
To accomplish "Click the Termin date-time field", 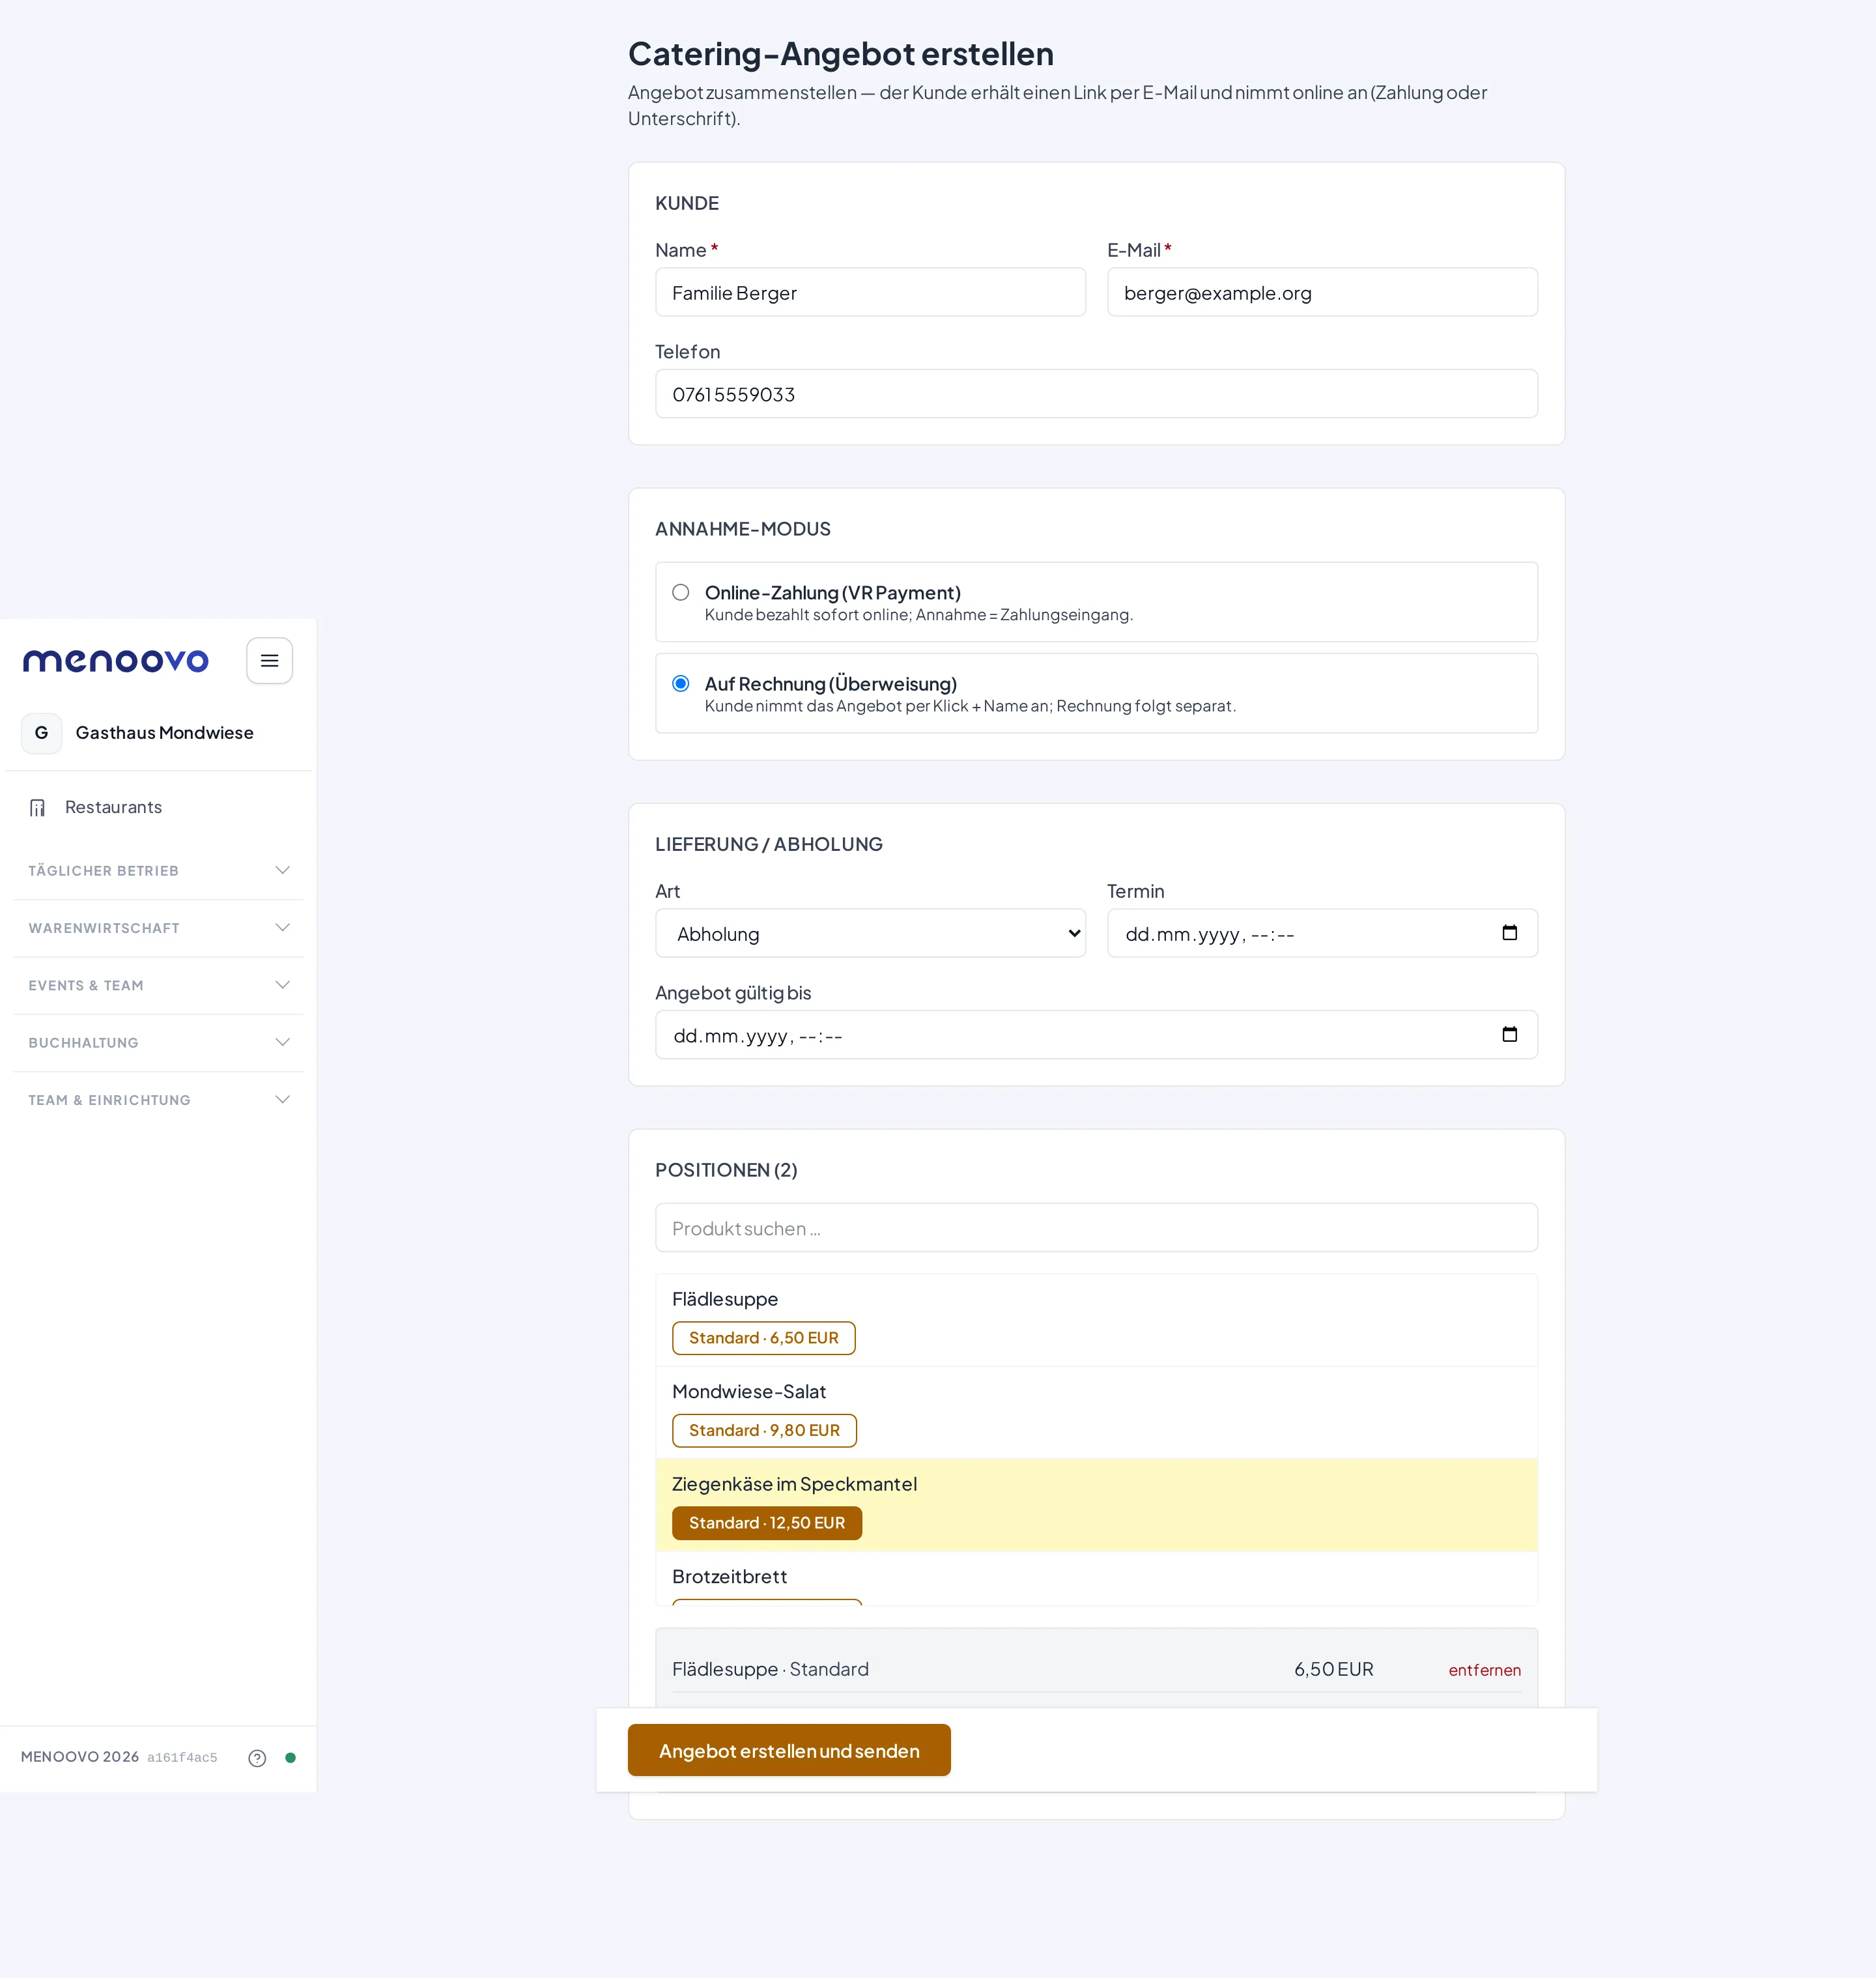I will point(1322,933).
